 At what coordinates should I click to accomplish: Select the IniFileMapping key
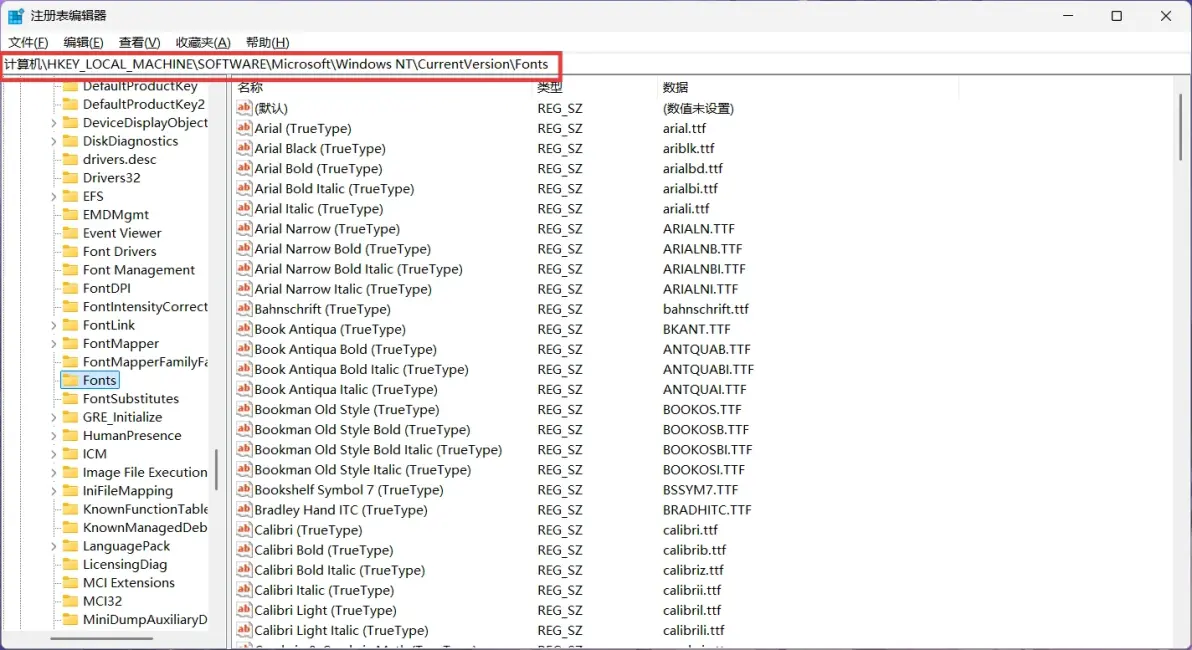pyautogui.click(x=128, y=490)
